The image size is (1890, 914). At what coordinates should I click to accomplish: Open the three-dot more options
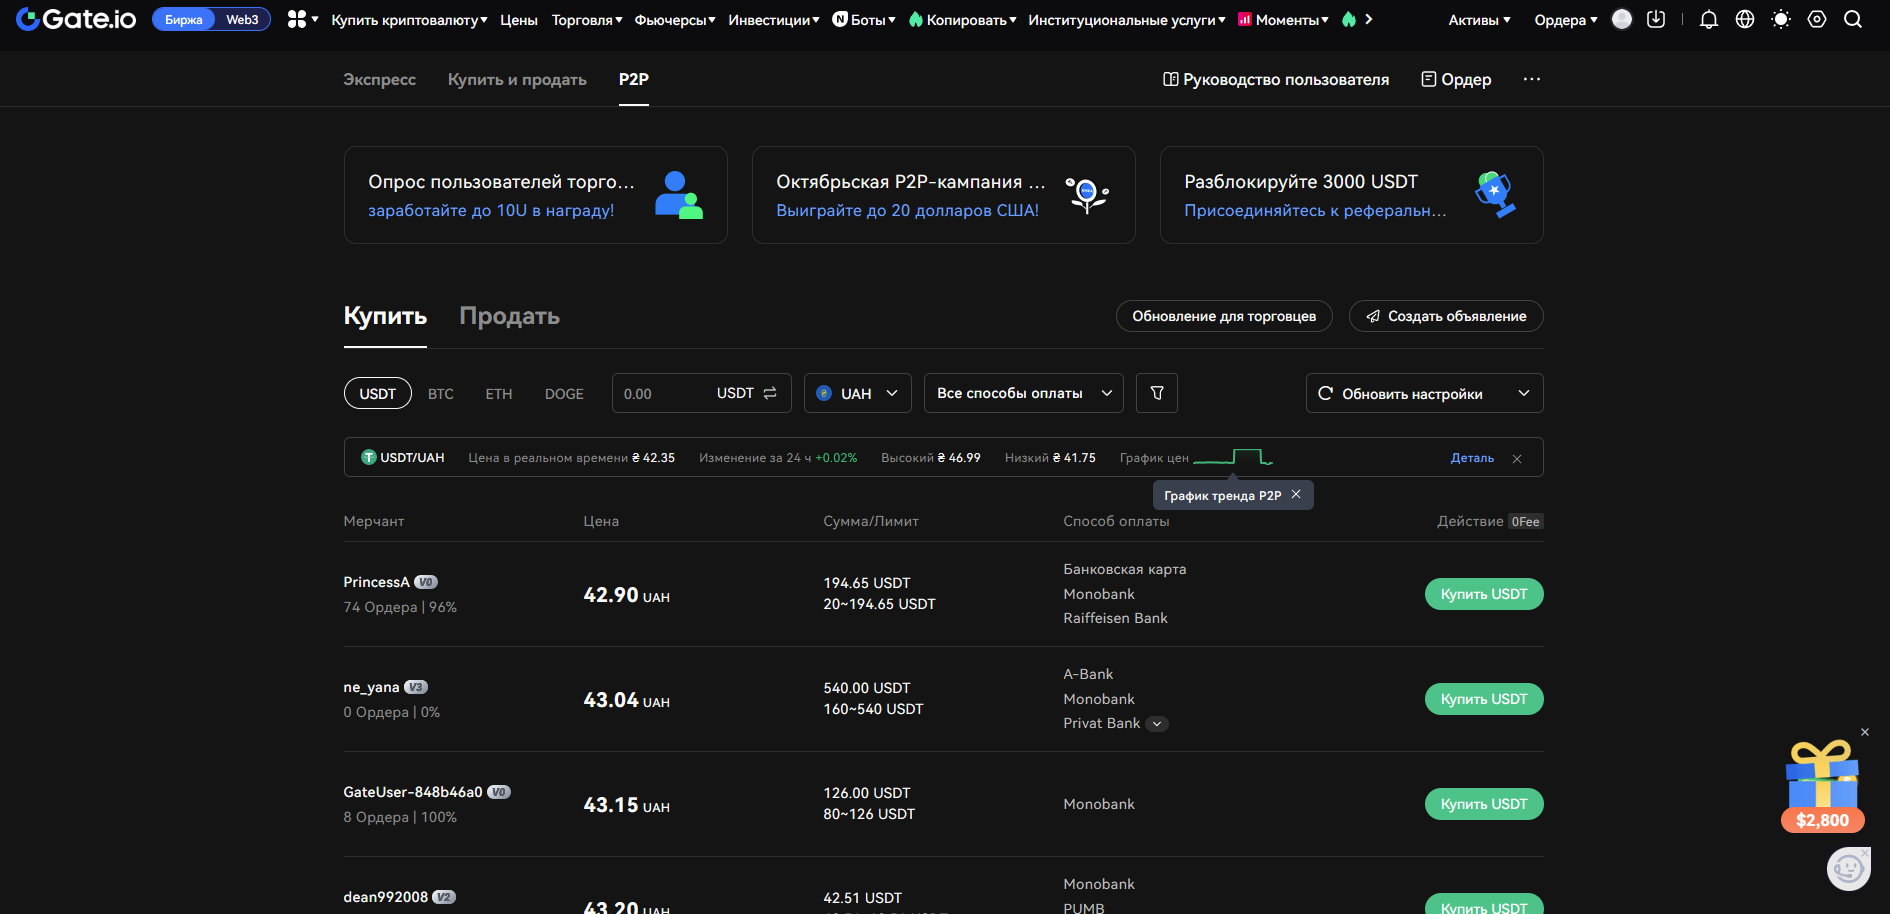point(1532,79)
